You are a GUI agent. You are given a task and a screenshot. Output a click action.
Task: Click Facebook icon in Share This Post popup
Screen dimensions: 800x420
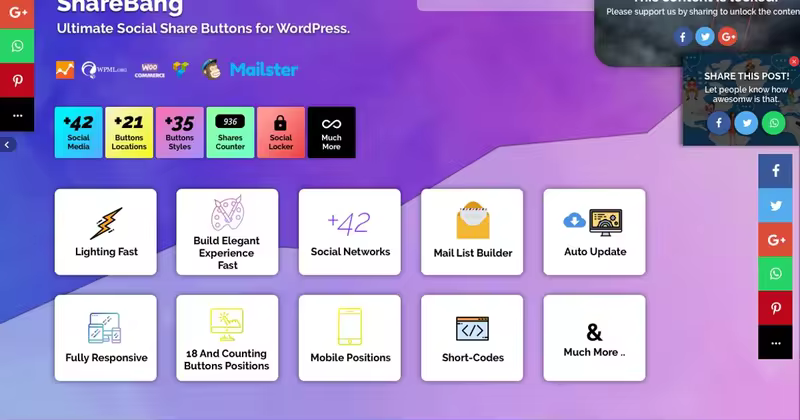tap(719, 123)
